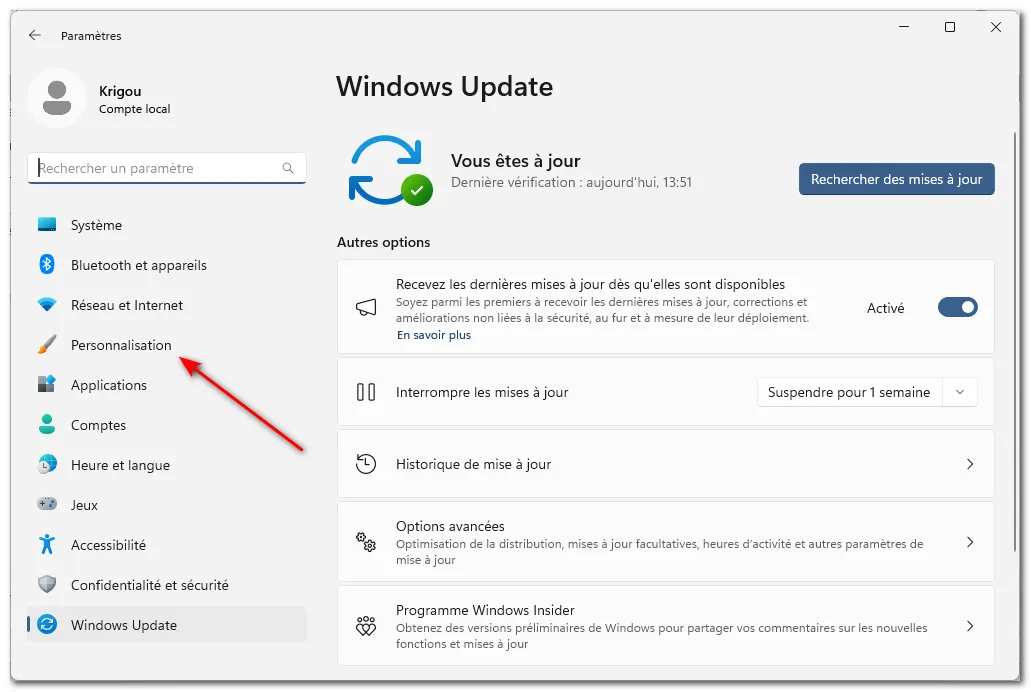This screenshot has height=692, width=1031.
Task: Click the Comptes person icon
Action: [47, 424]
